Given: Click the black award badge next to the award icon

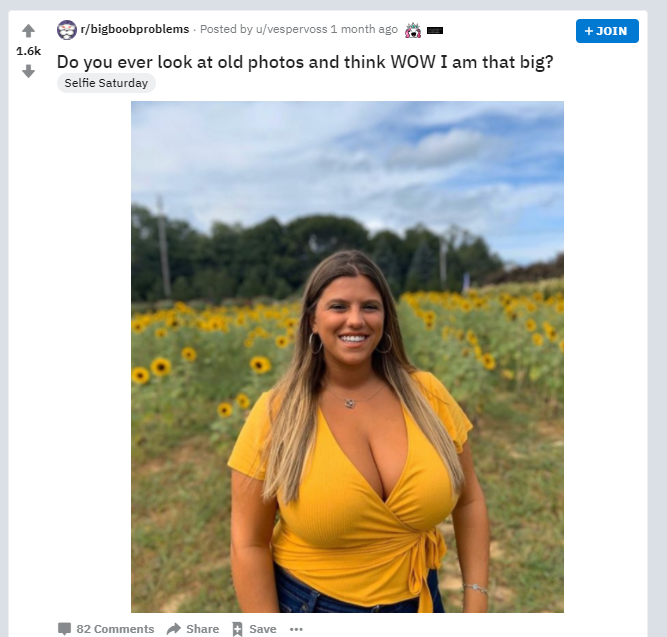Looking at the screenshot, I should point(435,30).
